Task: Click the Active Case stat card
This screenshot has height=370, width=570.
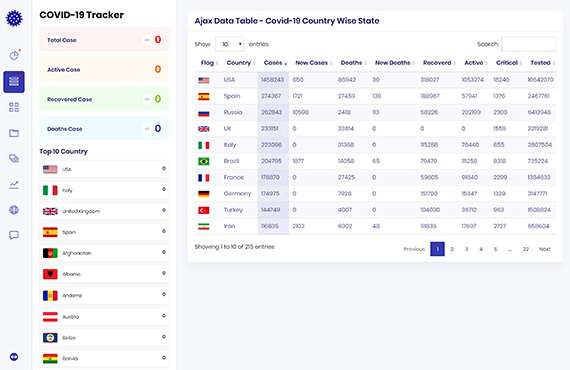Action: 104,69
